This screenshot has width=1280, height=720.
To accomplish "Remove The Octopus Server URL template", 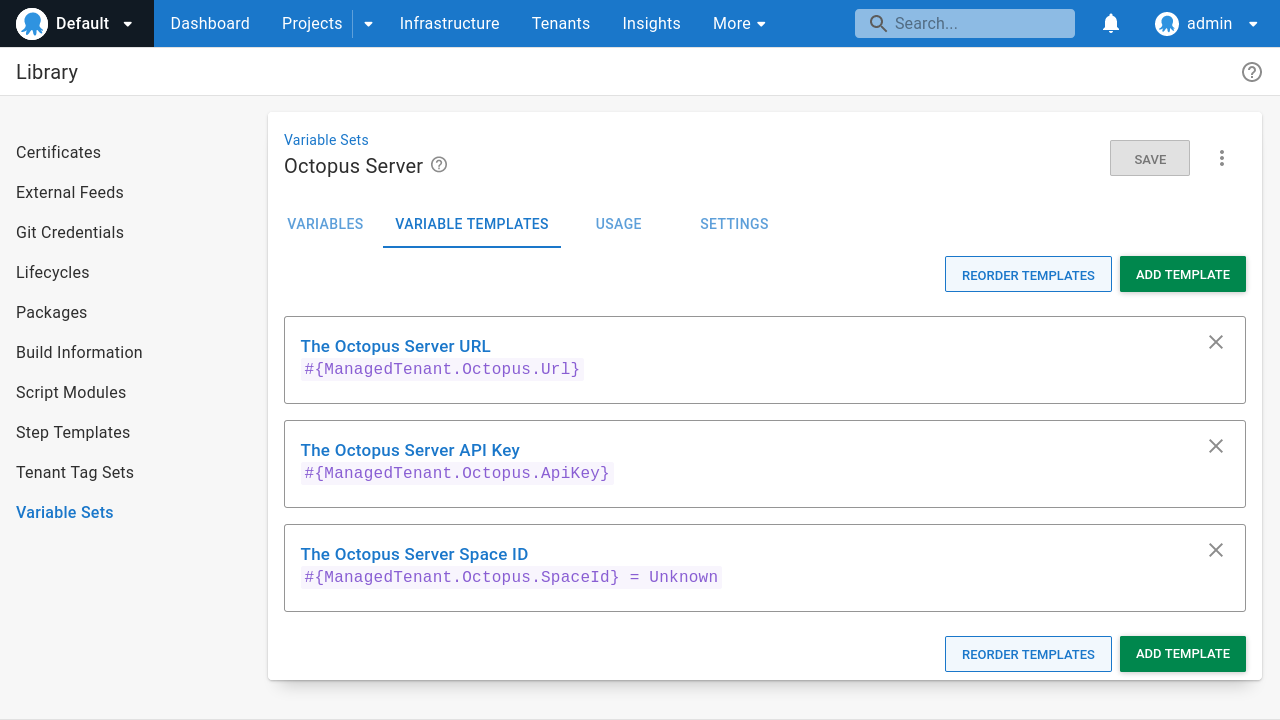I will [x=1216, y=342].
